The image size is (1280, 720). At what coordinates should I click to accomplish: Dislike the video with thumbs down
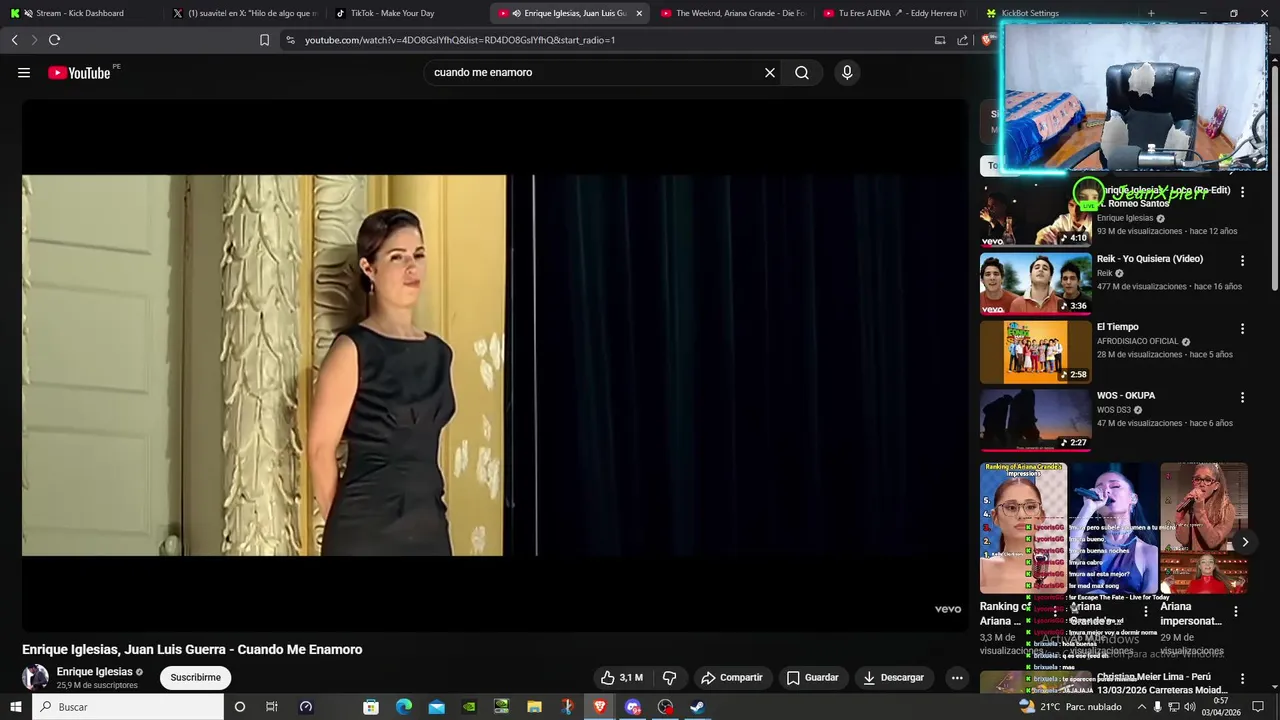tap(670, 678)
